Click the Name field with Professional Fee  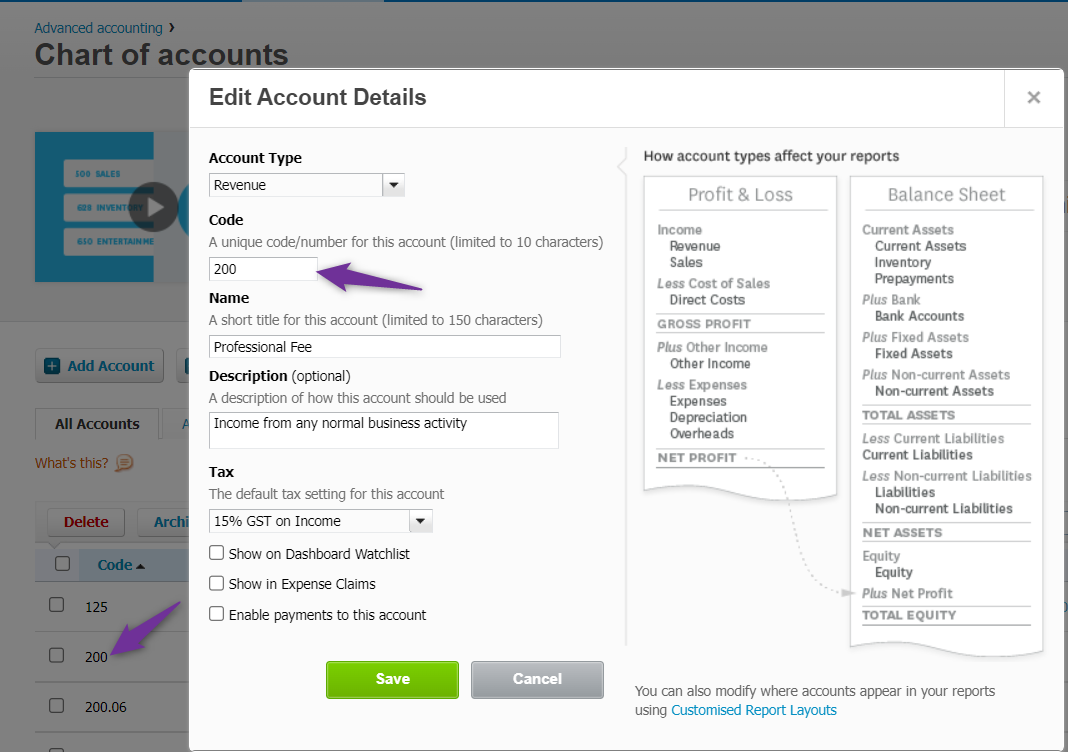pos(384,347)
